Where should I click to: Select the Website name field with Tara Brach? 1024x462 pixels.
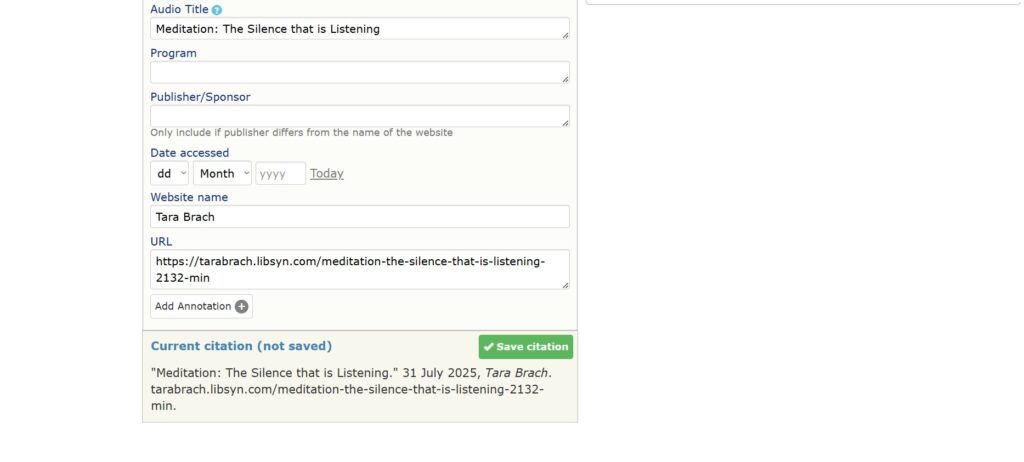click(x=360, y=217)
